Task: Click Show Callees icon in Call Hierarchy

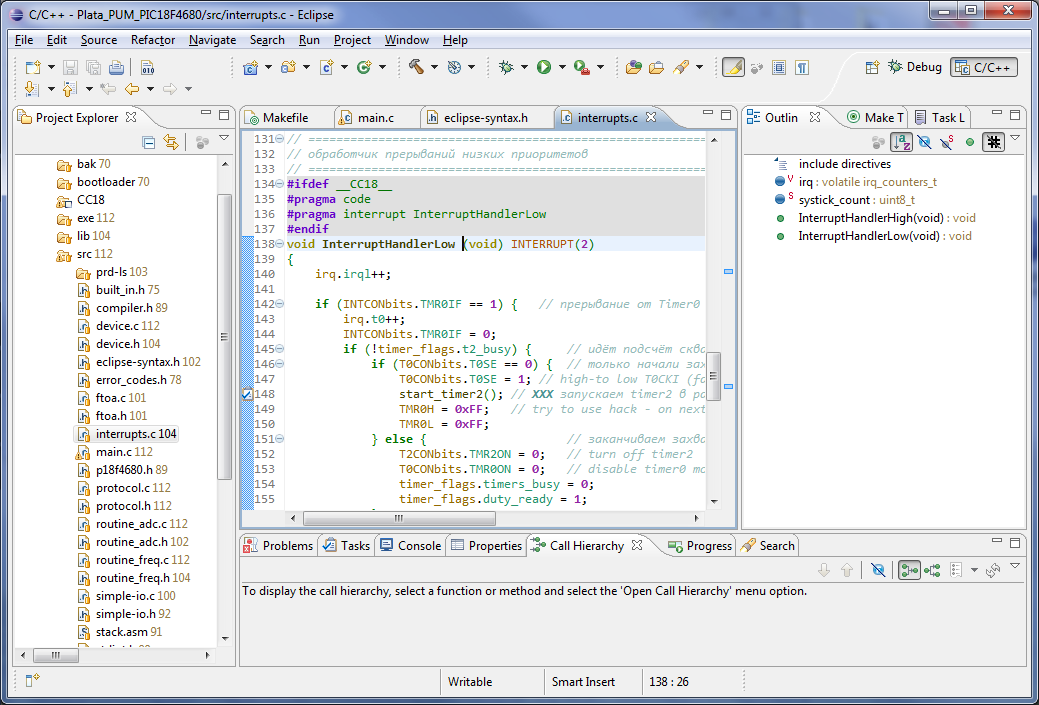Action: 932,570
